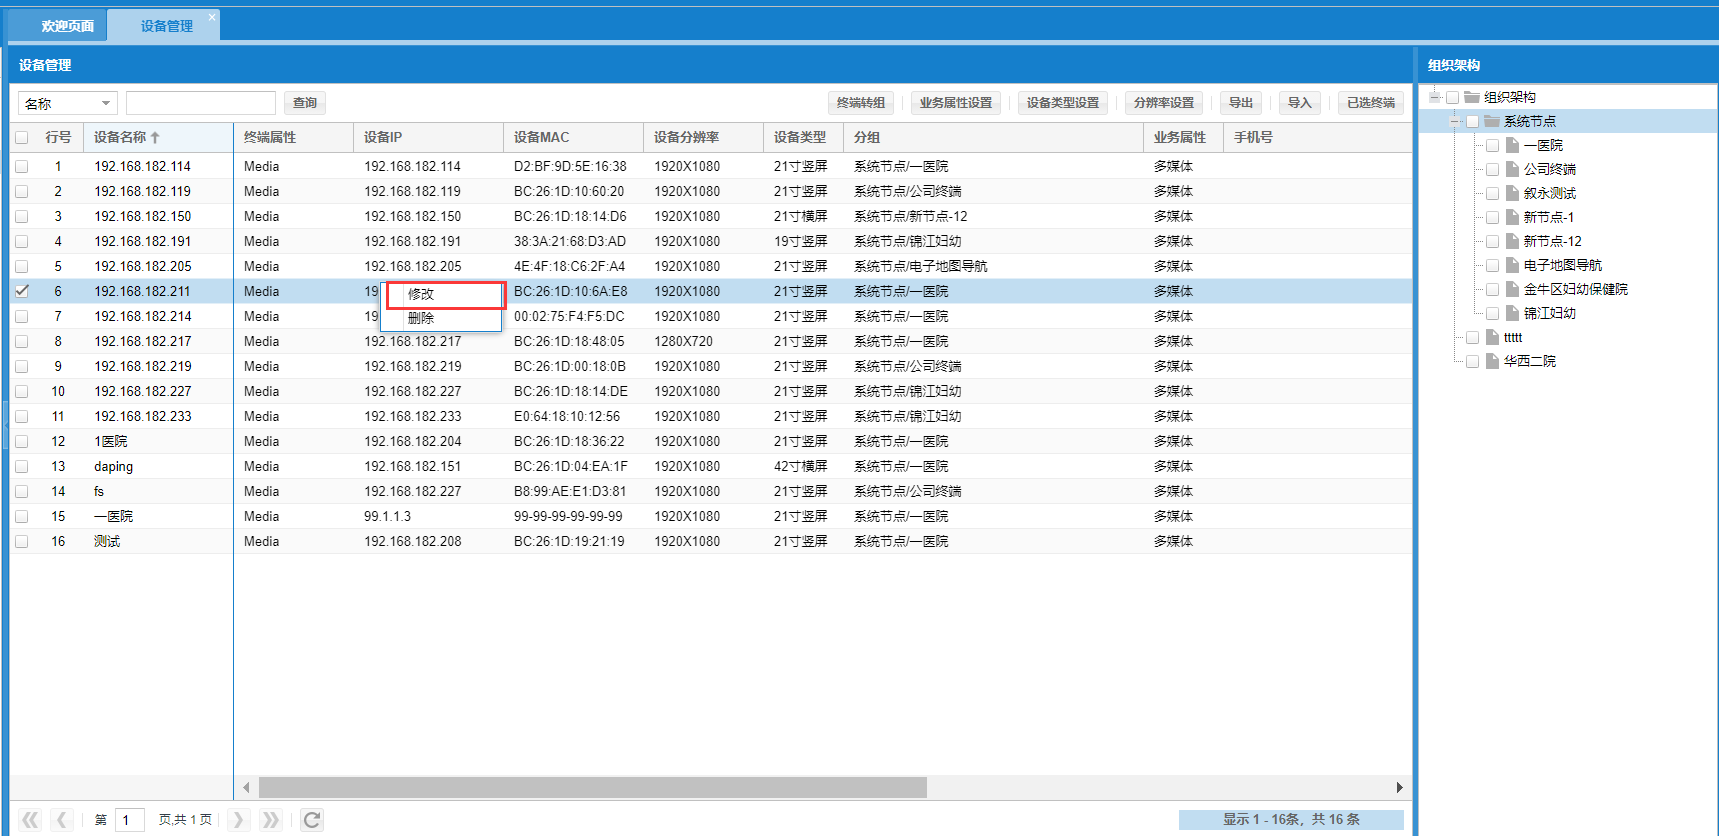Check the row for 192.168.182.114

pyautogui.click(x=21, y=167)
